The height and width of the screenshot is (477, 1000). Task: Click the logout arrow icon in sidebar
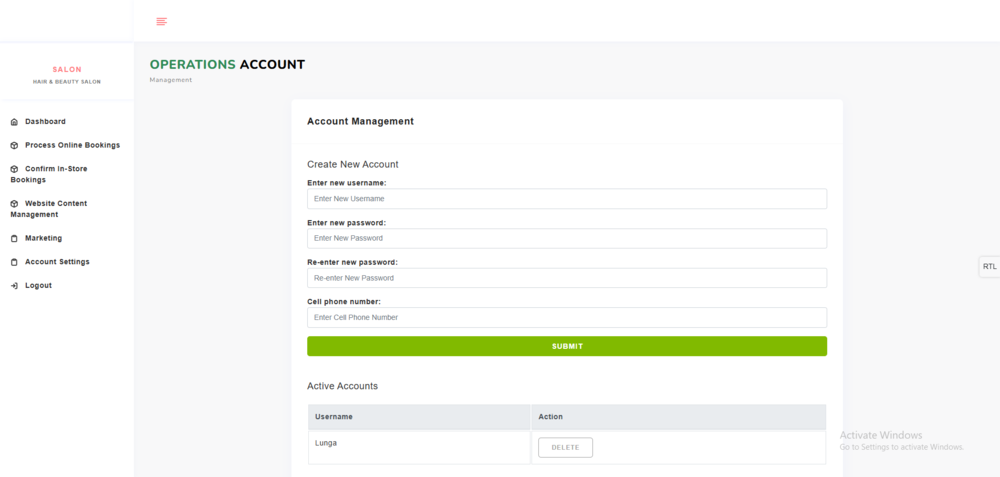point(14,286)
